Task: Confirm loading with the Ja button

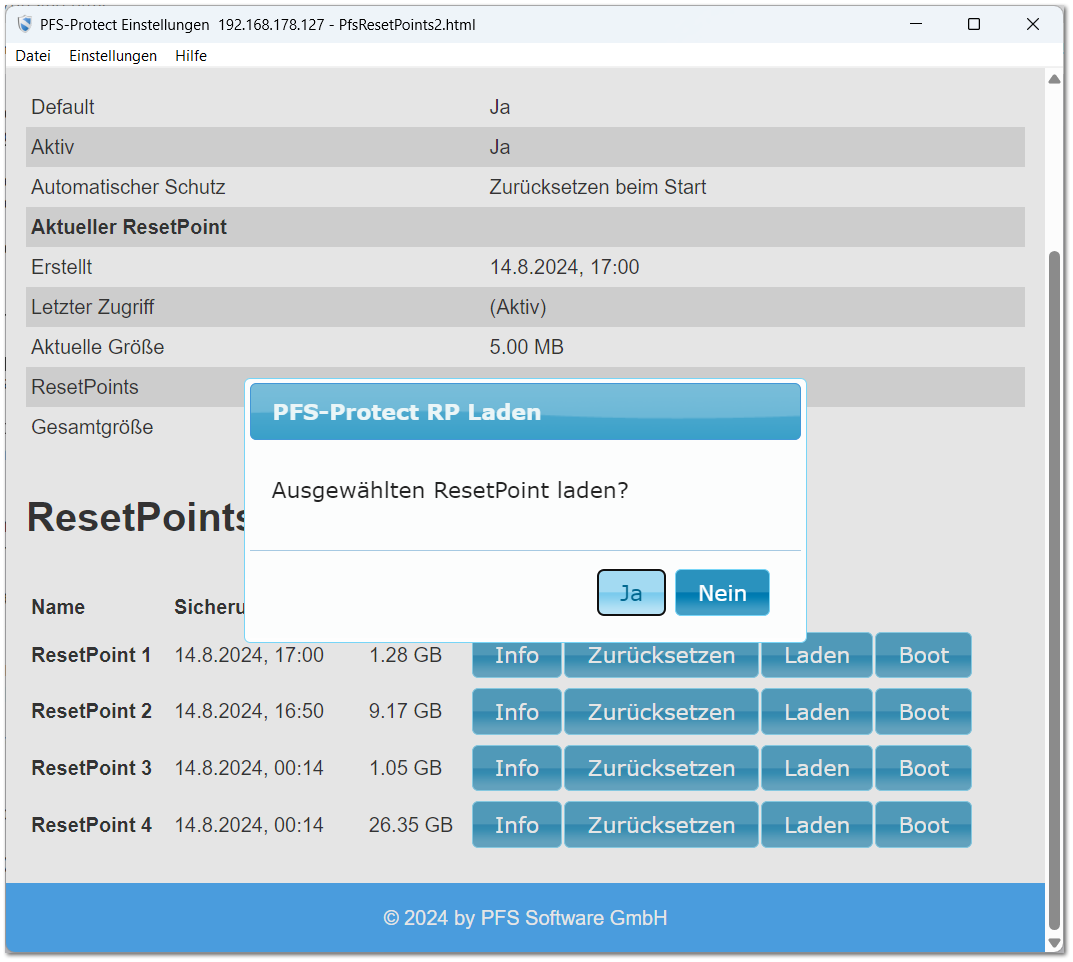Action: tap(631, 593)
